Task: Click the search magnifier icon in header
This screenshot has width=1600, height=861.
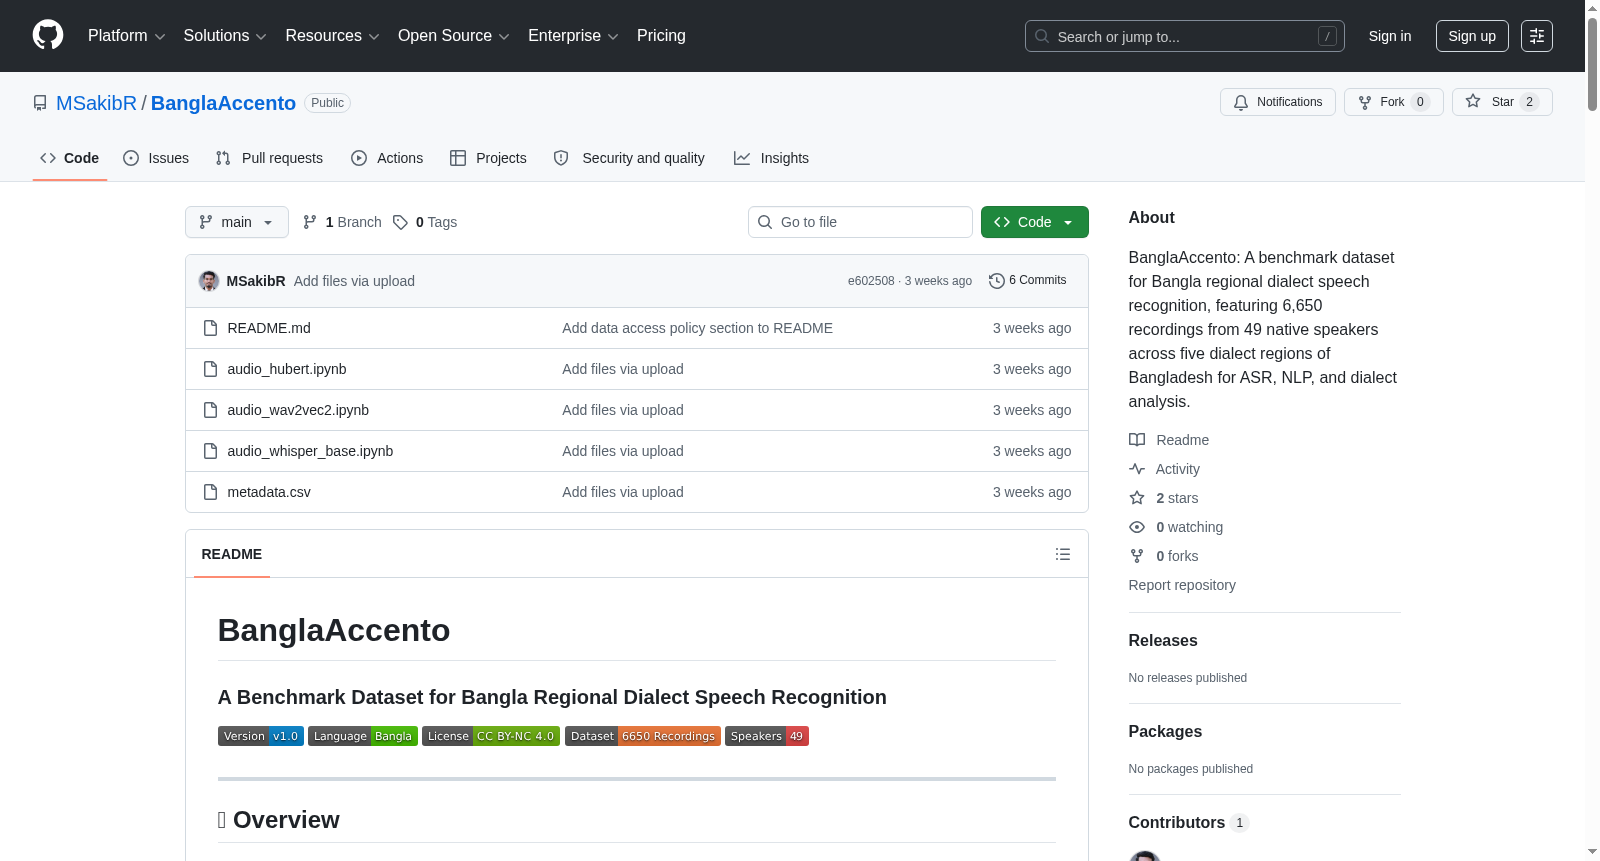Action: coord(1042,36)
